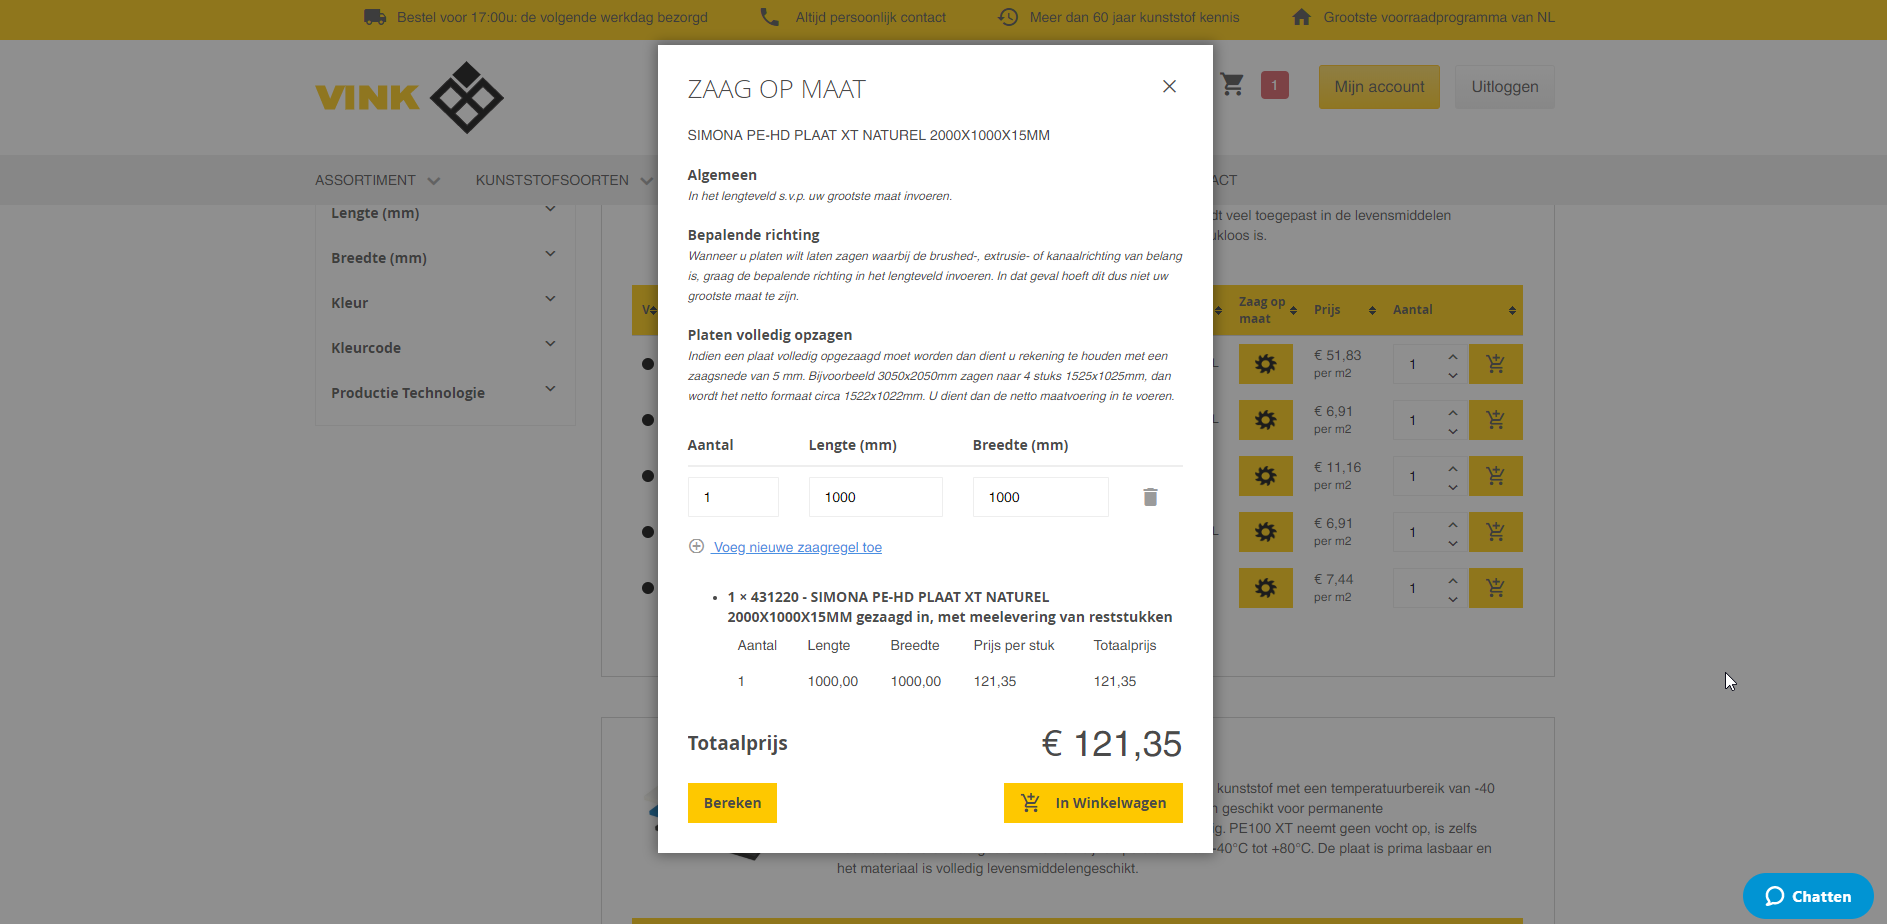The image size is (1887, 924).
Task: Add € 51,83 product to cart
Action: [1496, 364]
